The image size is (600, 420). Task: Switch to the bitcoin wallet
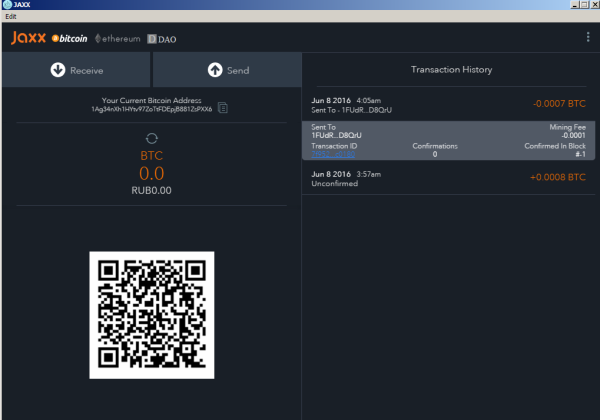point(69,39)
